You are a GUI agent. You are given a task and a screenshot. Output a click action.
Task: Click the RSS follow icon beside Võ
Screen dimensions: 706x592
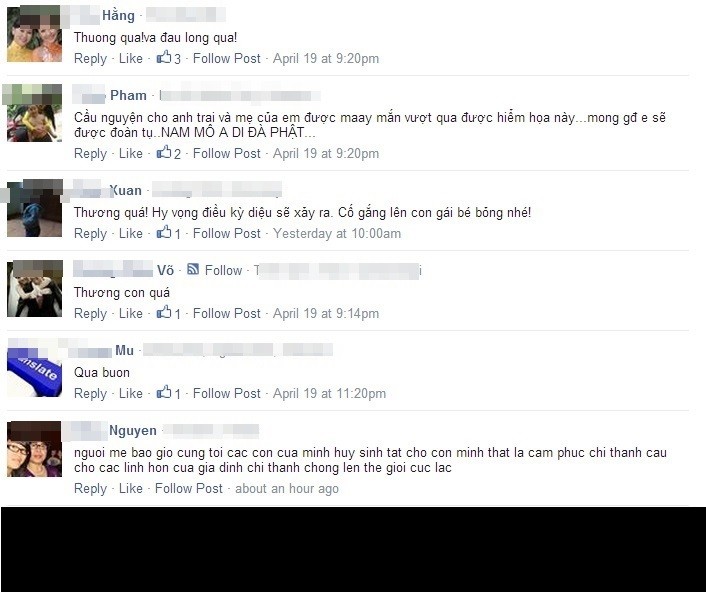pos(193,269)
